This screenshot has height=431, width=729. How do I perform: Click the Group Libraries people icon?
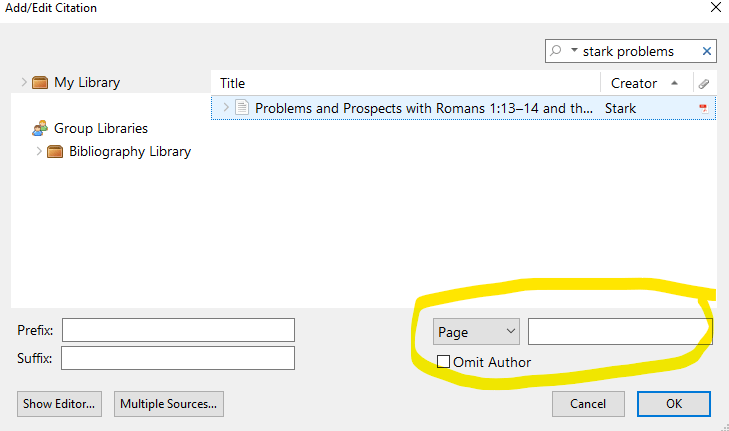click(40, 128)
